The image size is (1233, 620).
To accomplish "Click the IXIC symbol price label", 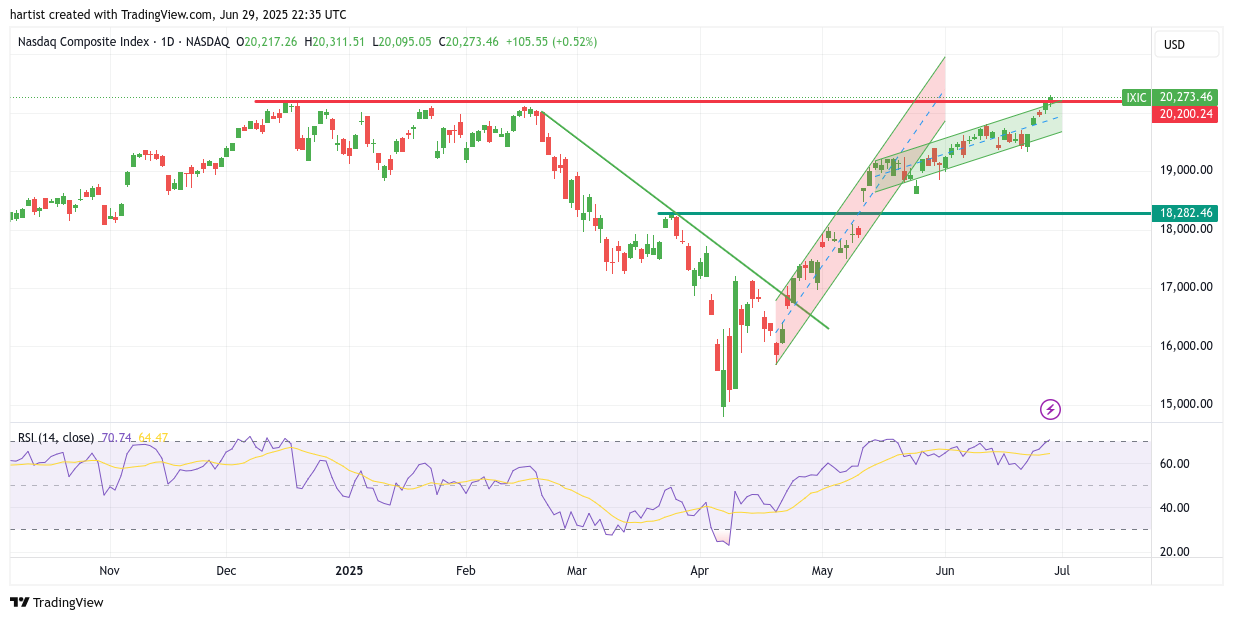I will coord(1136,97).
